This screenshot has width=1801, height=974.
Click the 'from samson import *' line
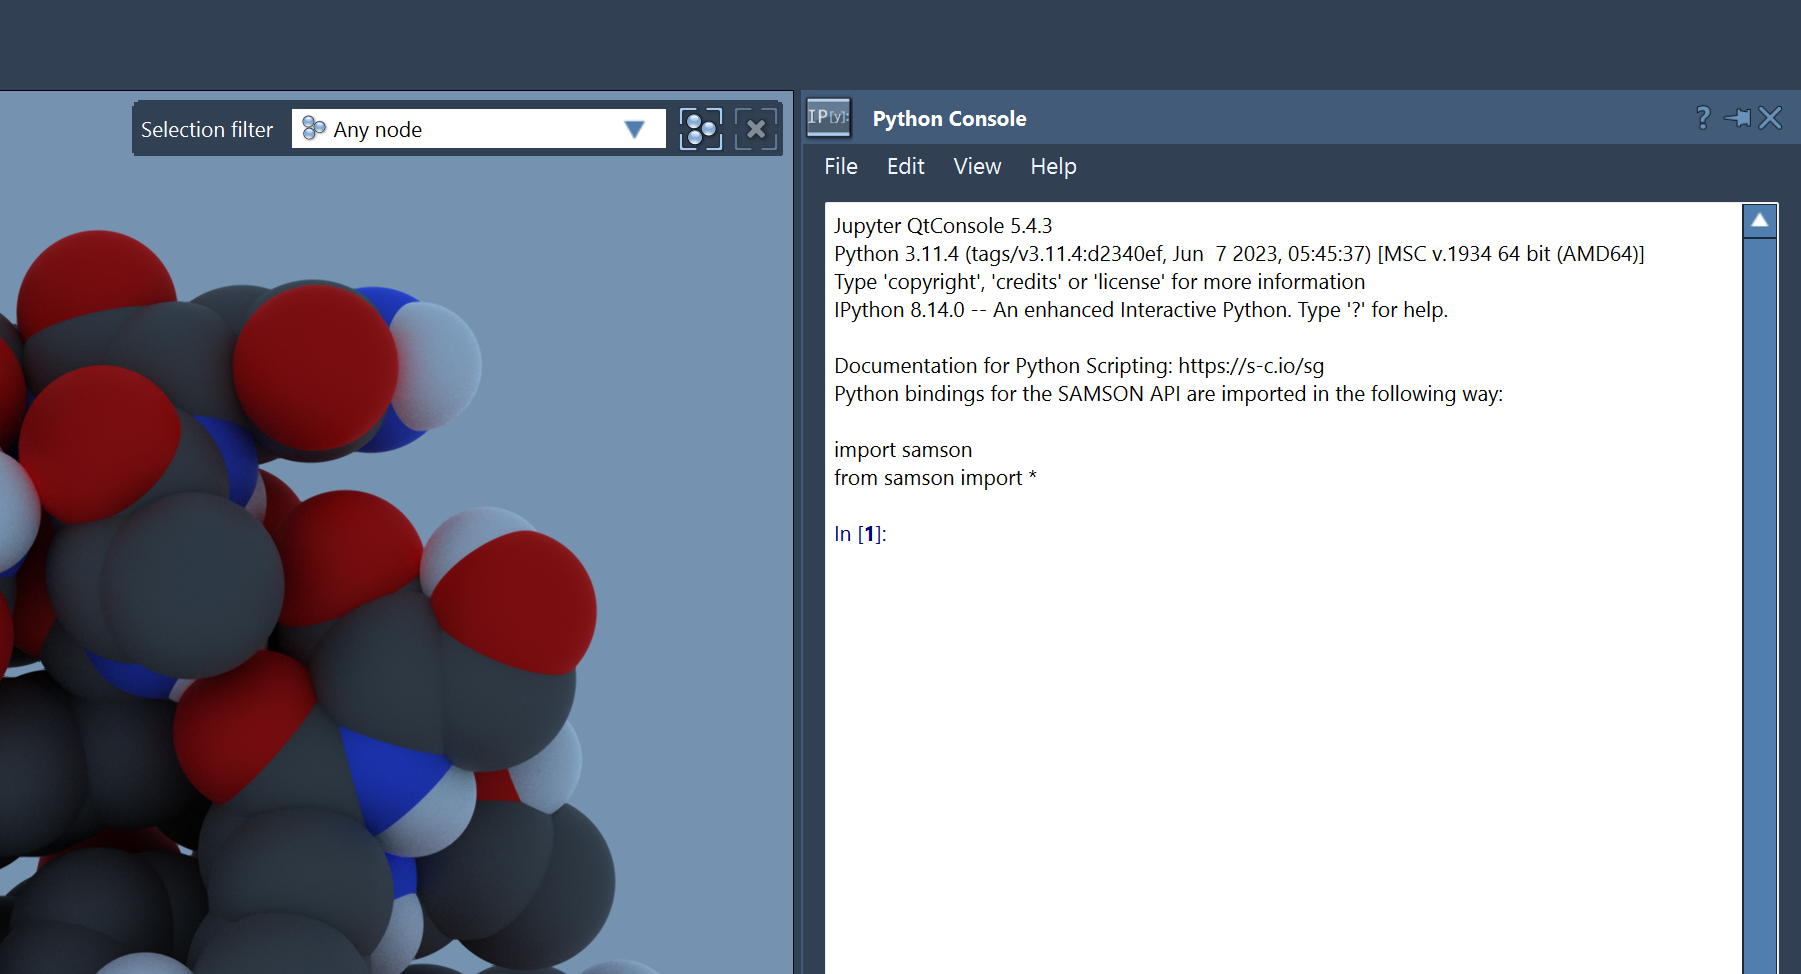[935, 478]
